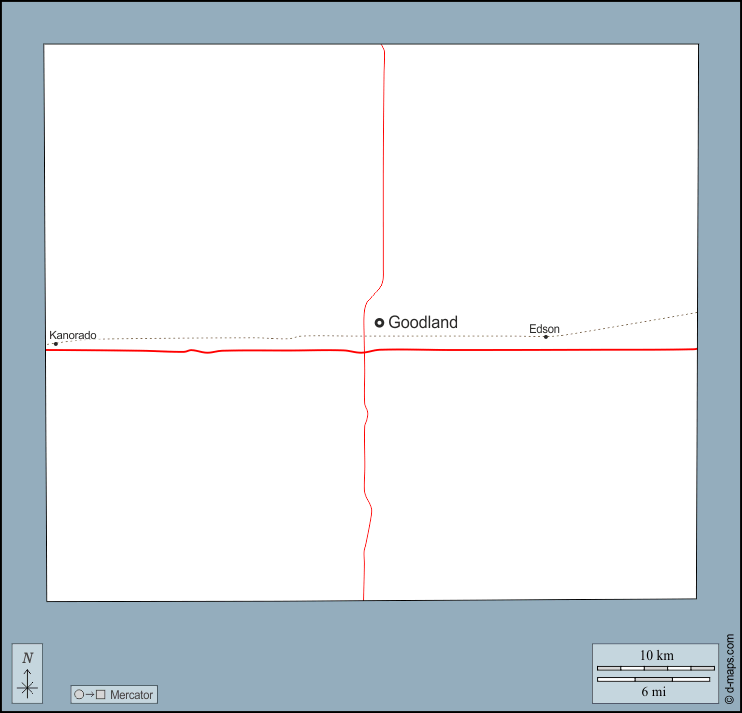Click the Mercator projection label
The image size is (742, 713).
[132, 694]
